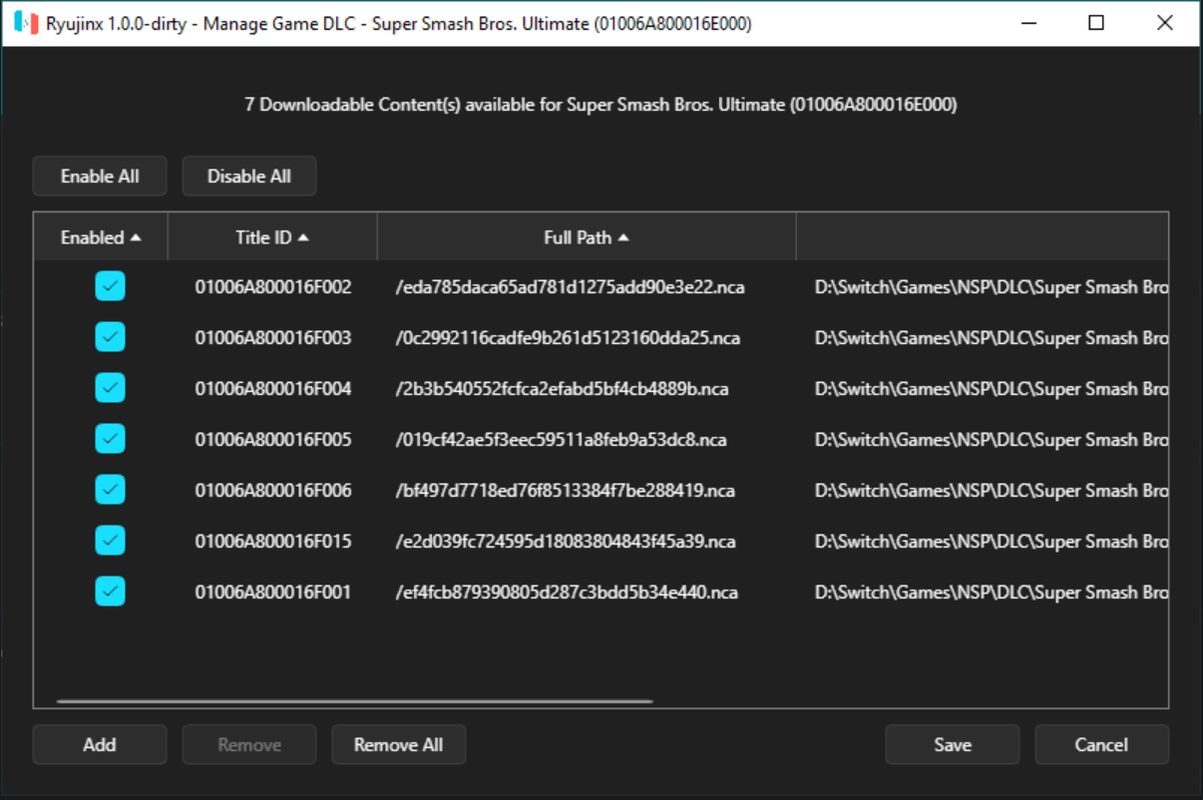This screenshot has width=1203, height=800.
Task: Click path /eda785daca65ad781d1275add90e3e22.nca
Action: pyautogui.click(x=570, y=288)
